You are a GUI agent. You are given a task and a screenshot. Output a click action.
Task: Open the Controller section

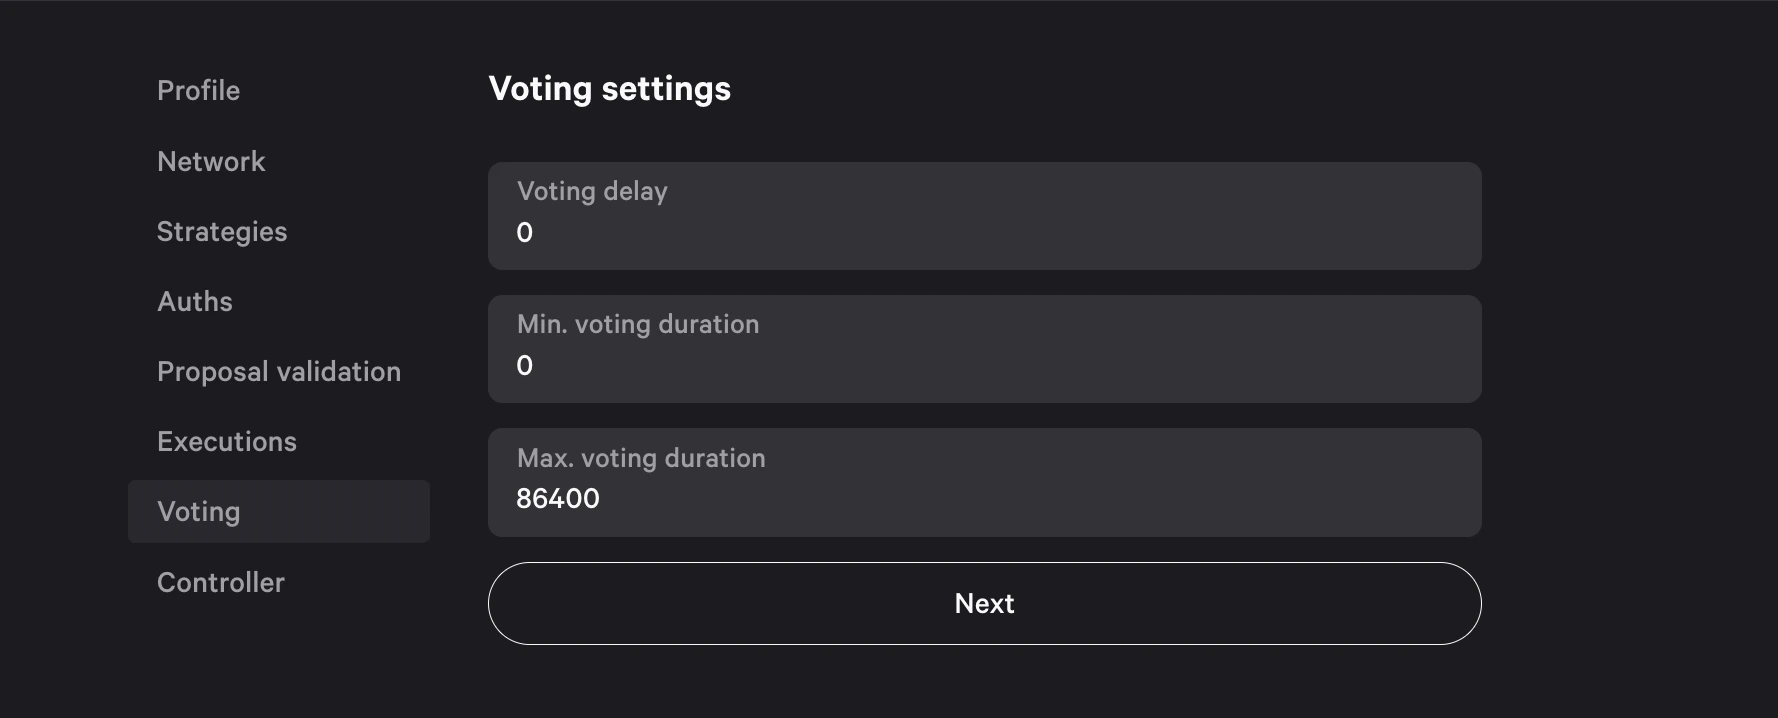[x=221, y=583]
